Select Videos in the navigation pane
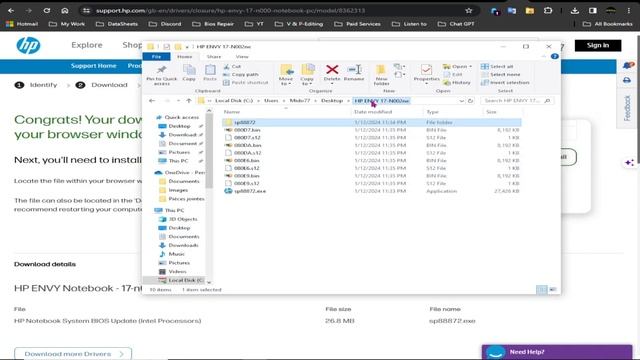 [173, 271]
